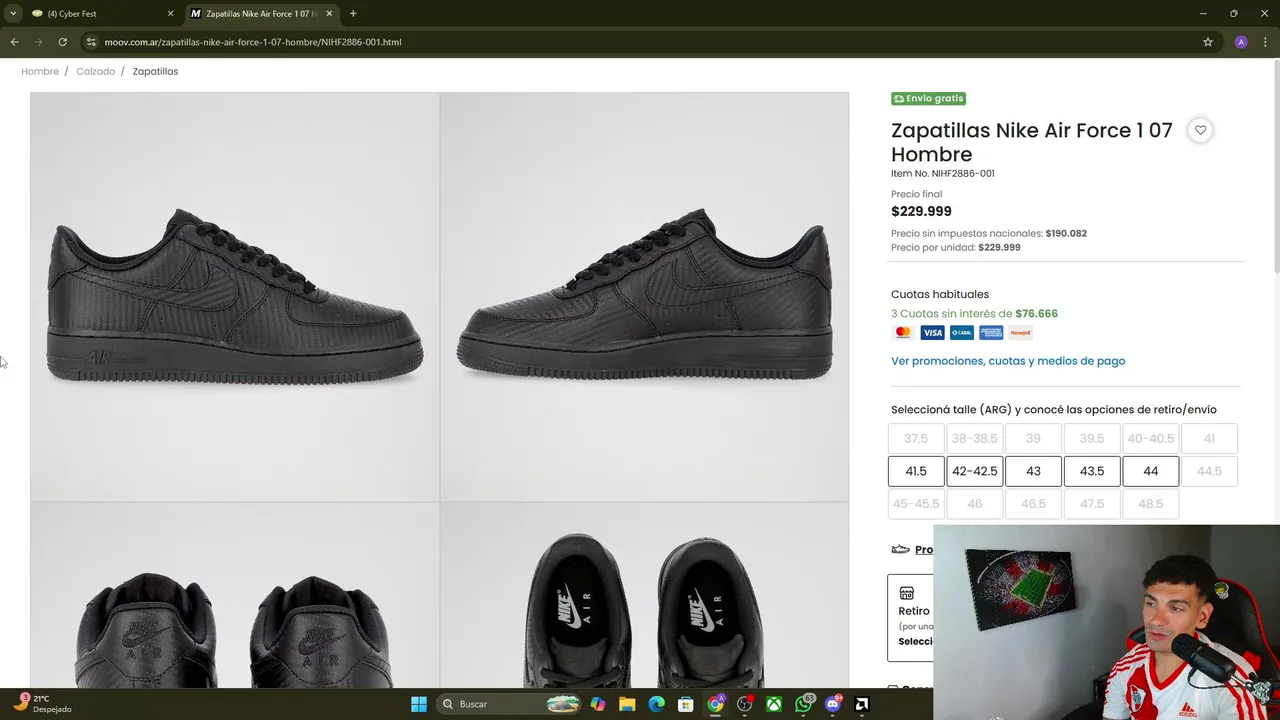Select the unavailable size 39
The width and height of the screenshot is (1280, 720).
tap(1033, 438)
